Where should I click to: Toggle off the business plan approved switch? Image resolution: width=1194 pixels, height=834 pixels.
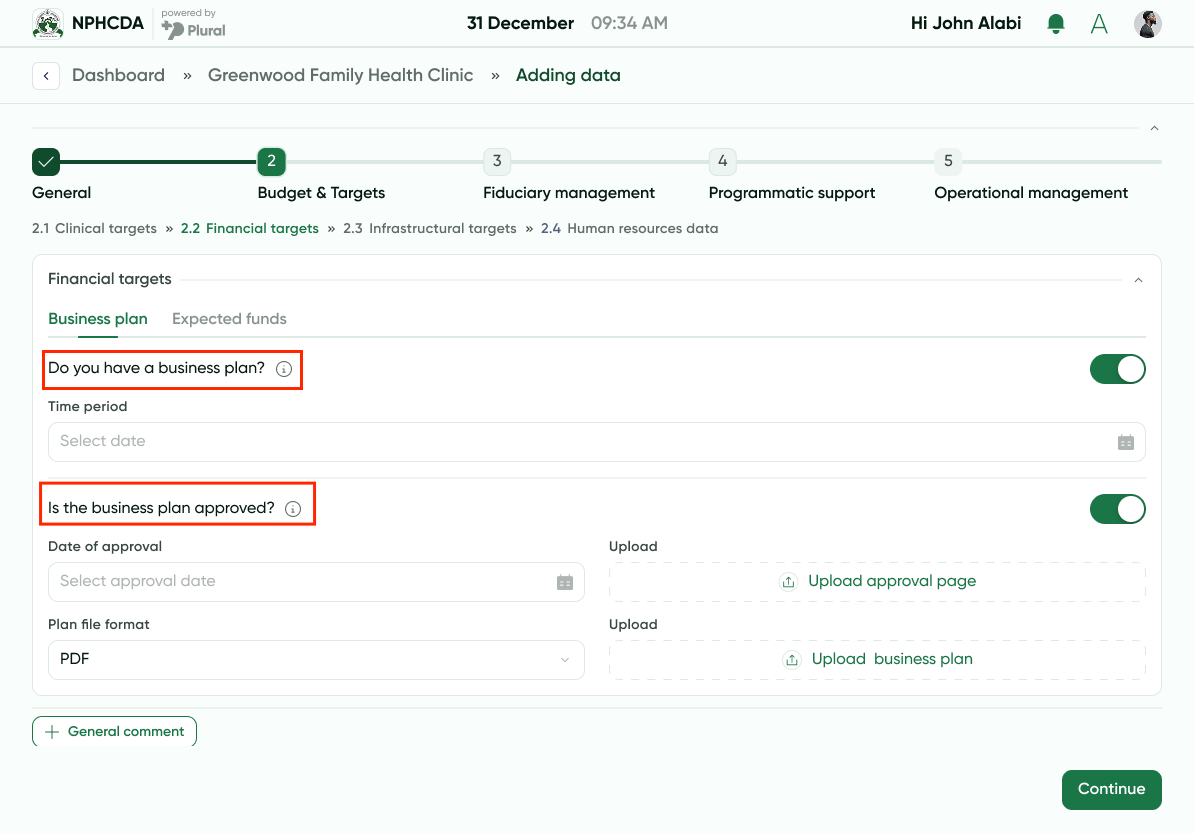pos(1117,509)
